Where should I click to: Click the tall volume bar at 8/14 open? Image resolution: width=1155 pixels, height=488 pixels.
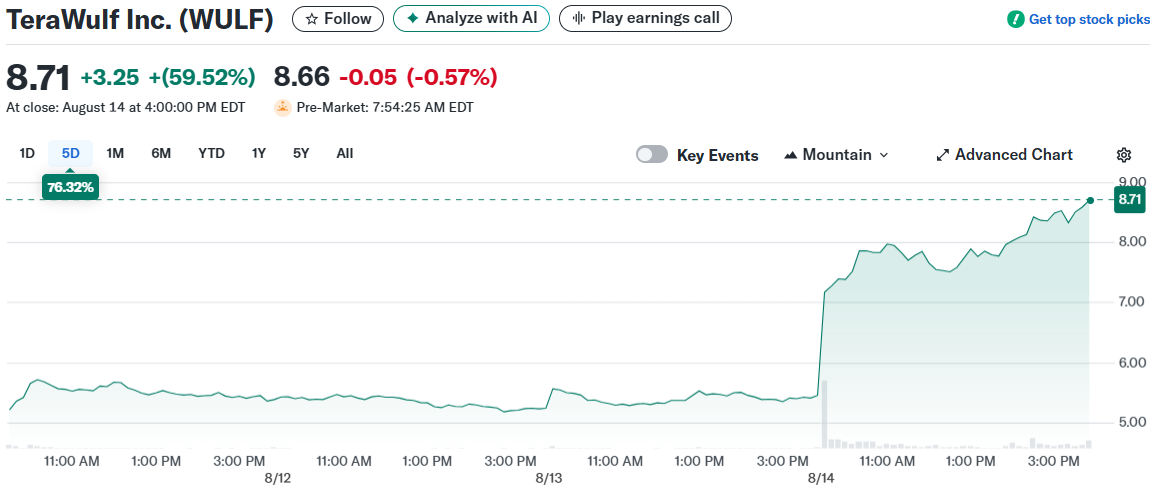825,414
